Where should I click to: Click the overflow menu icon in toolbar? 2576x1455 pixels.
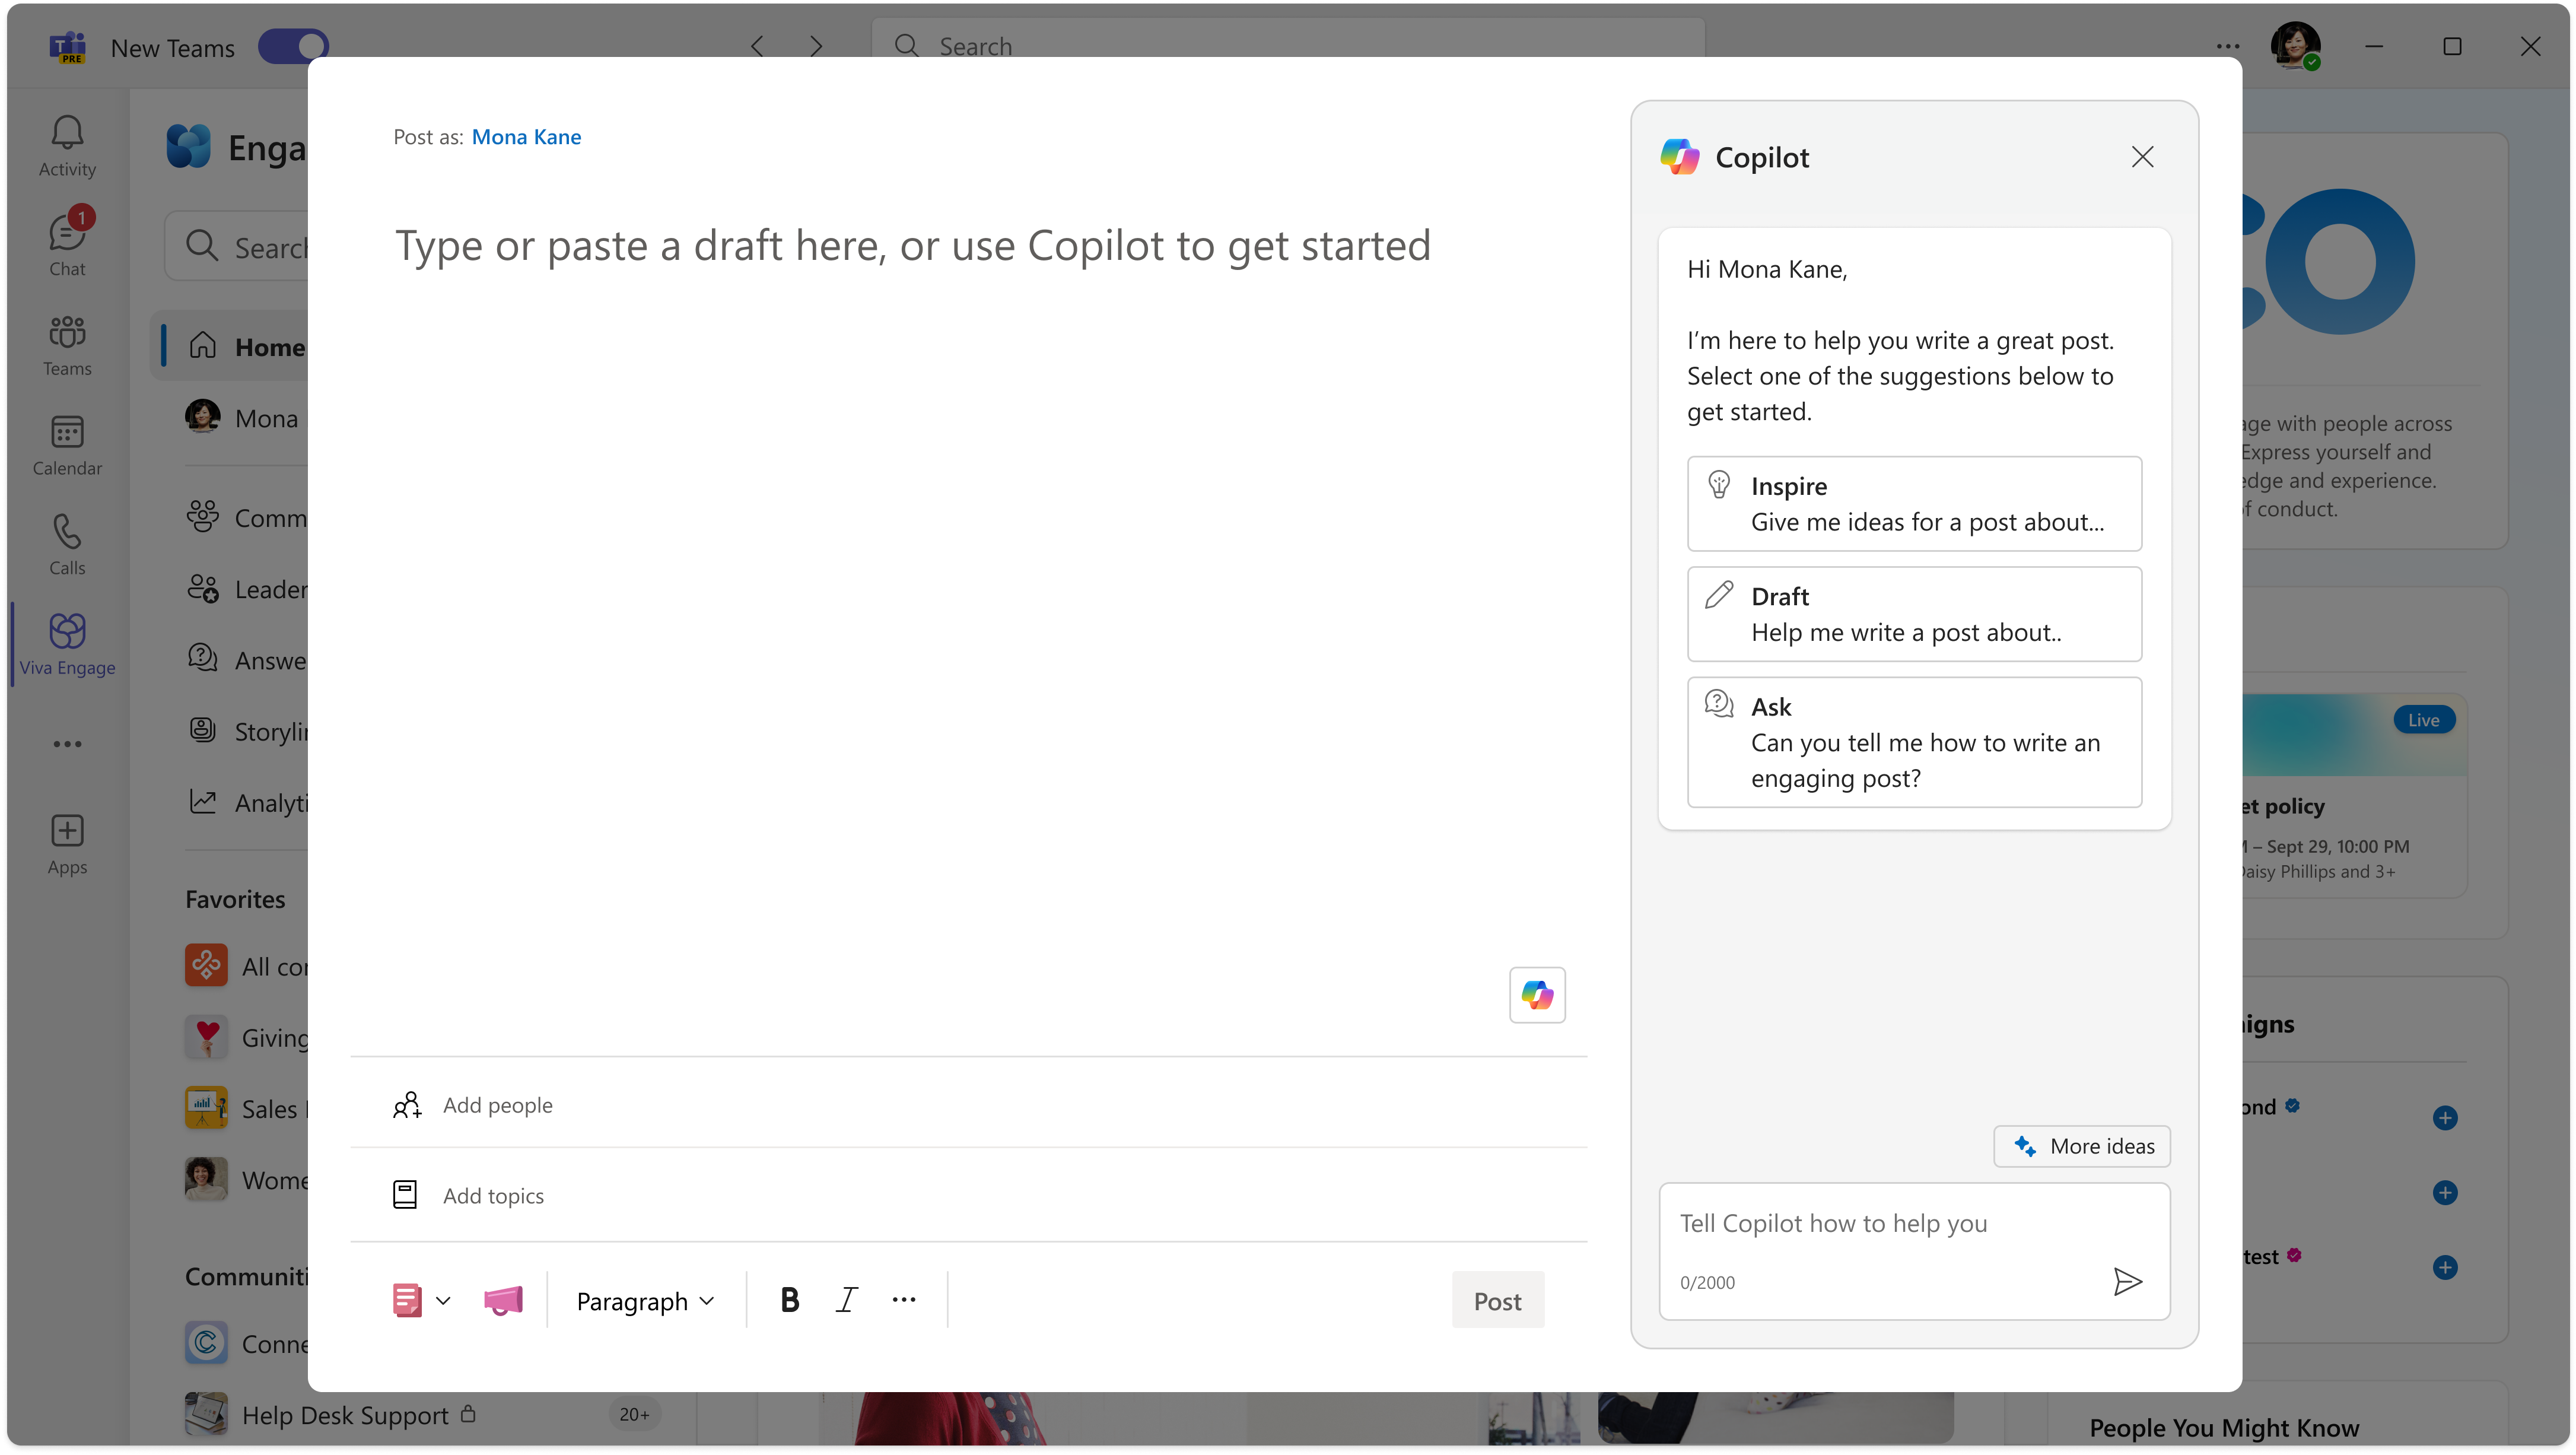(x=904, y=1299)
